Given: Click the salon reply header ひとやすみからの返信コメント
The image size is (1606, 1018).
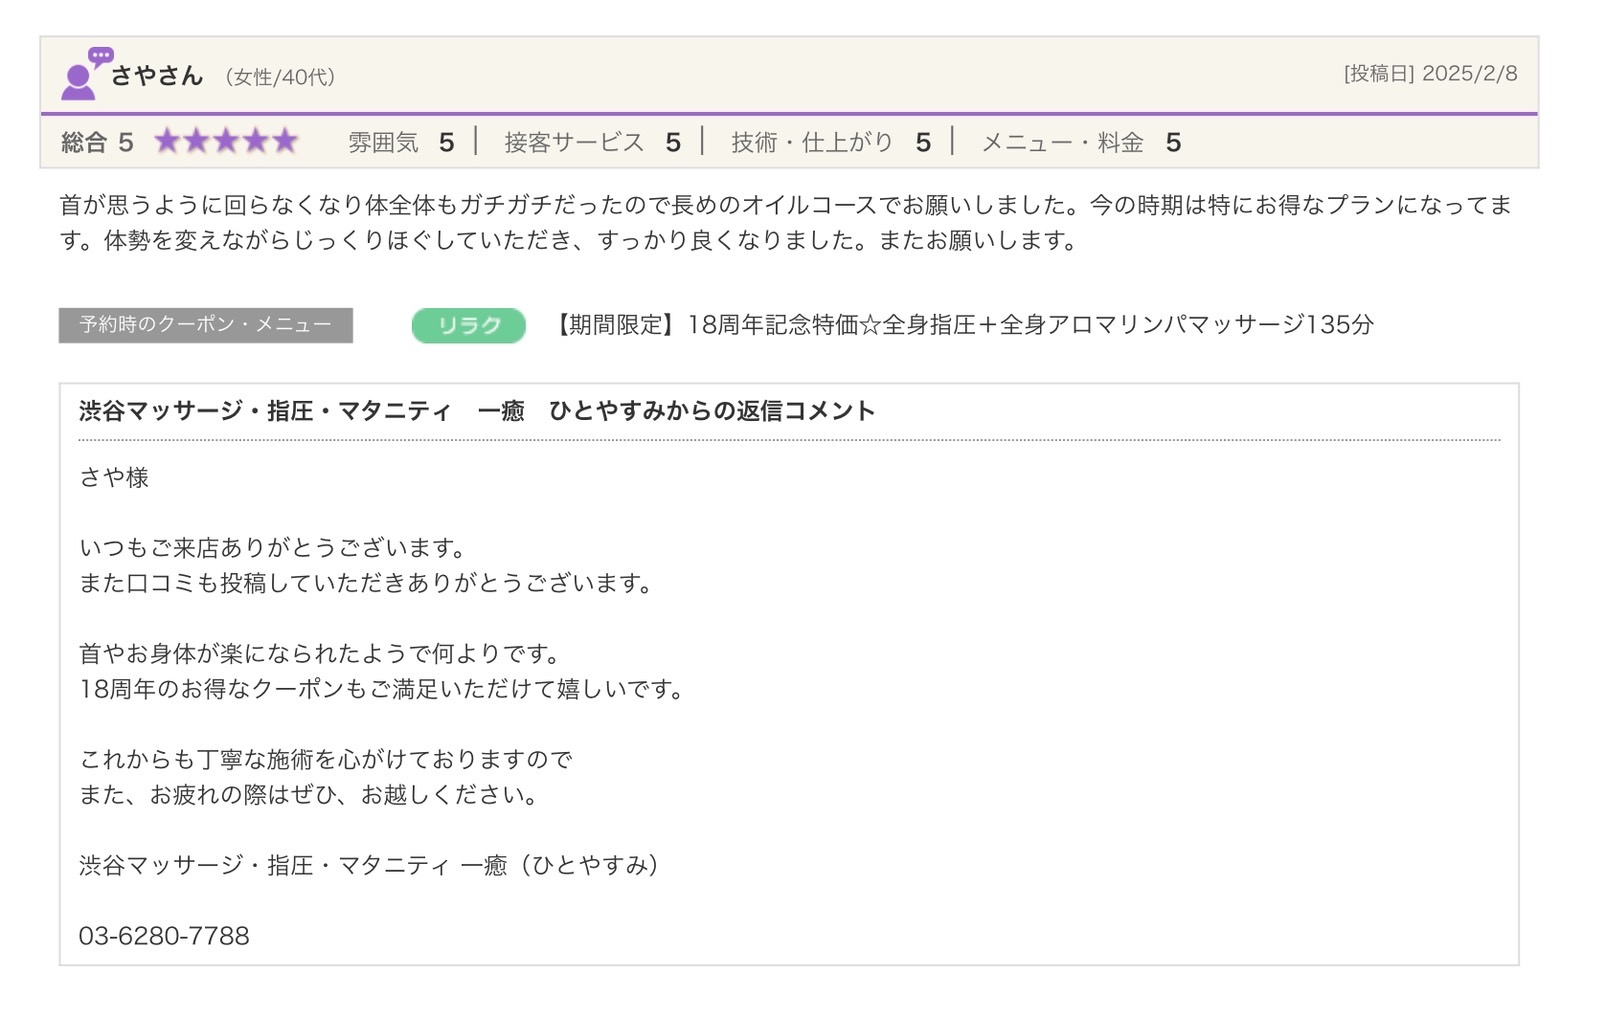Looking at the screenshot, I should (477, 411).
